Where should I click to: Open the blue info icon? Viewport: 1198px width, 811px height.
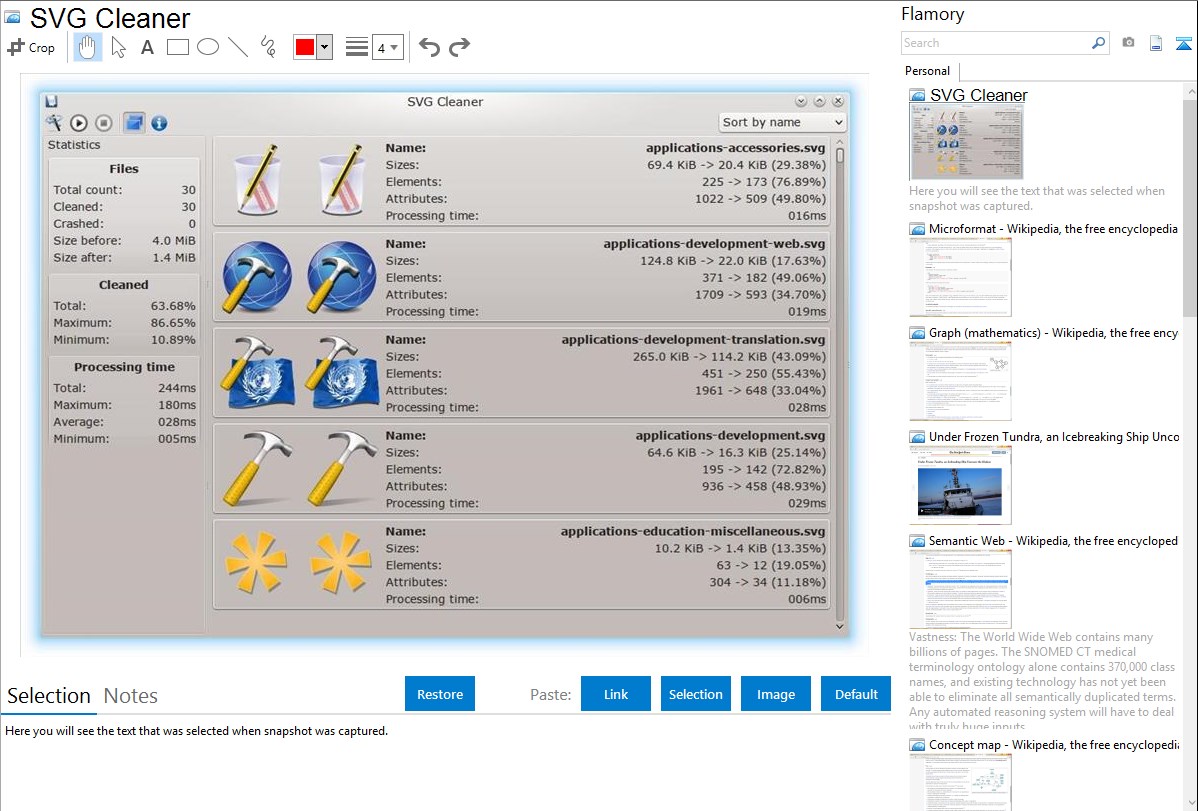[x=159, y=123]
